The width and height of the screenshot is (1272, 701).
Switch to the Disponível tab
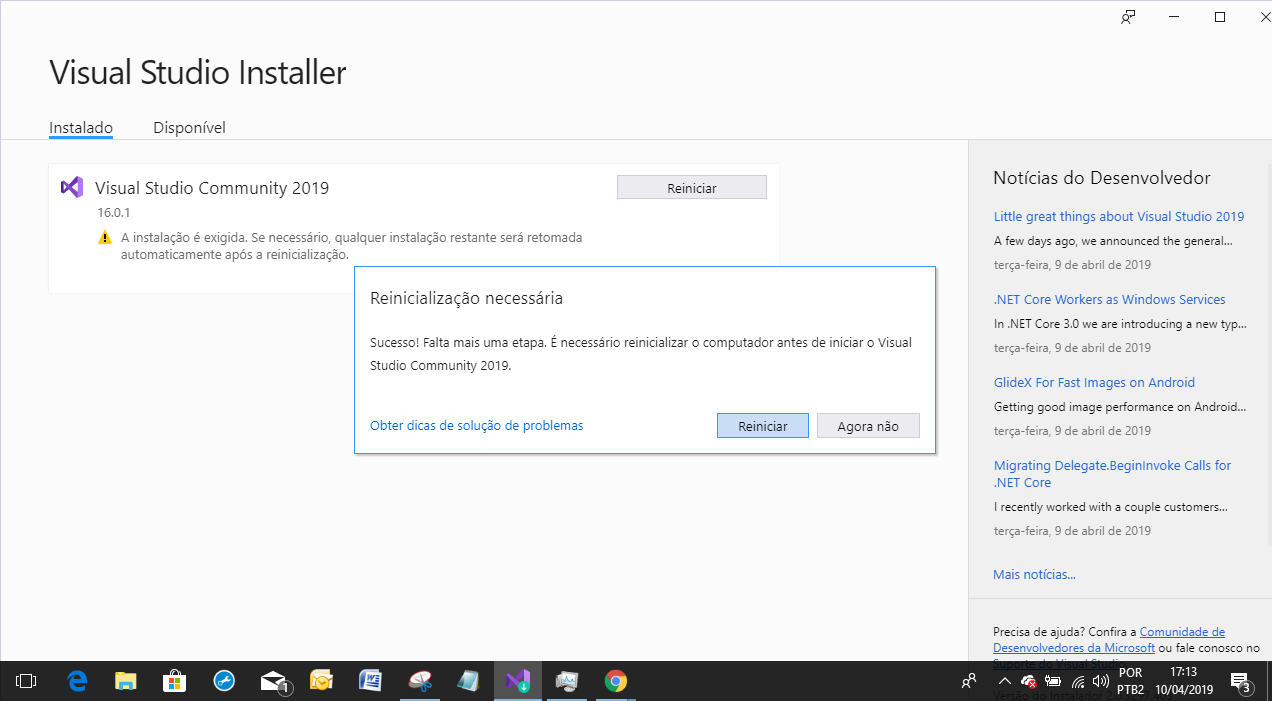189,127
